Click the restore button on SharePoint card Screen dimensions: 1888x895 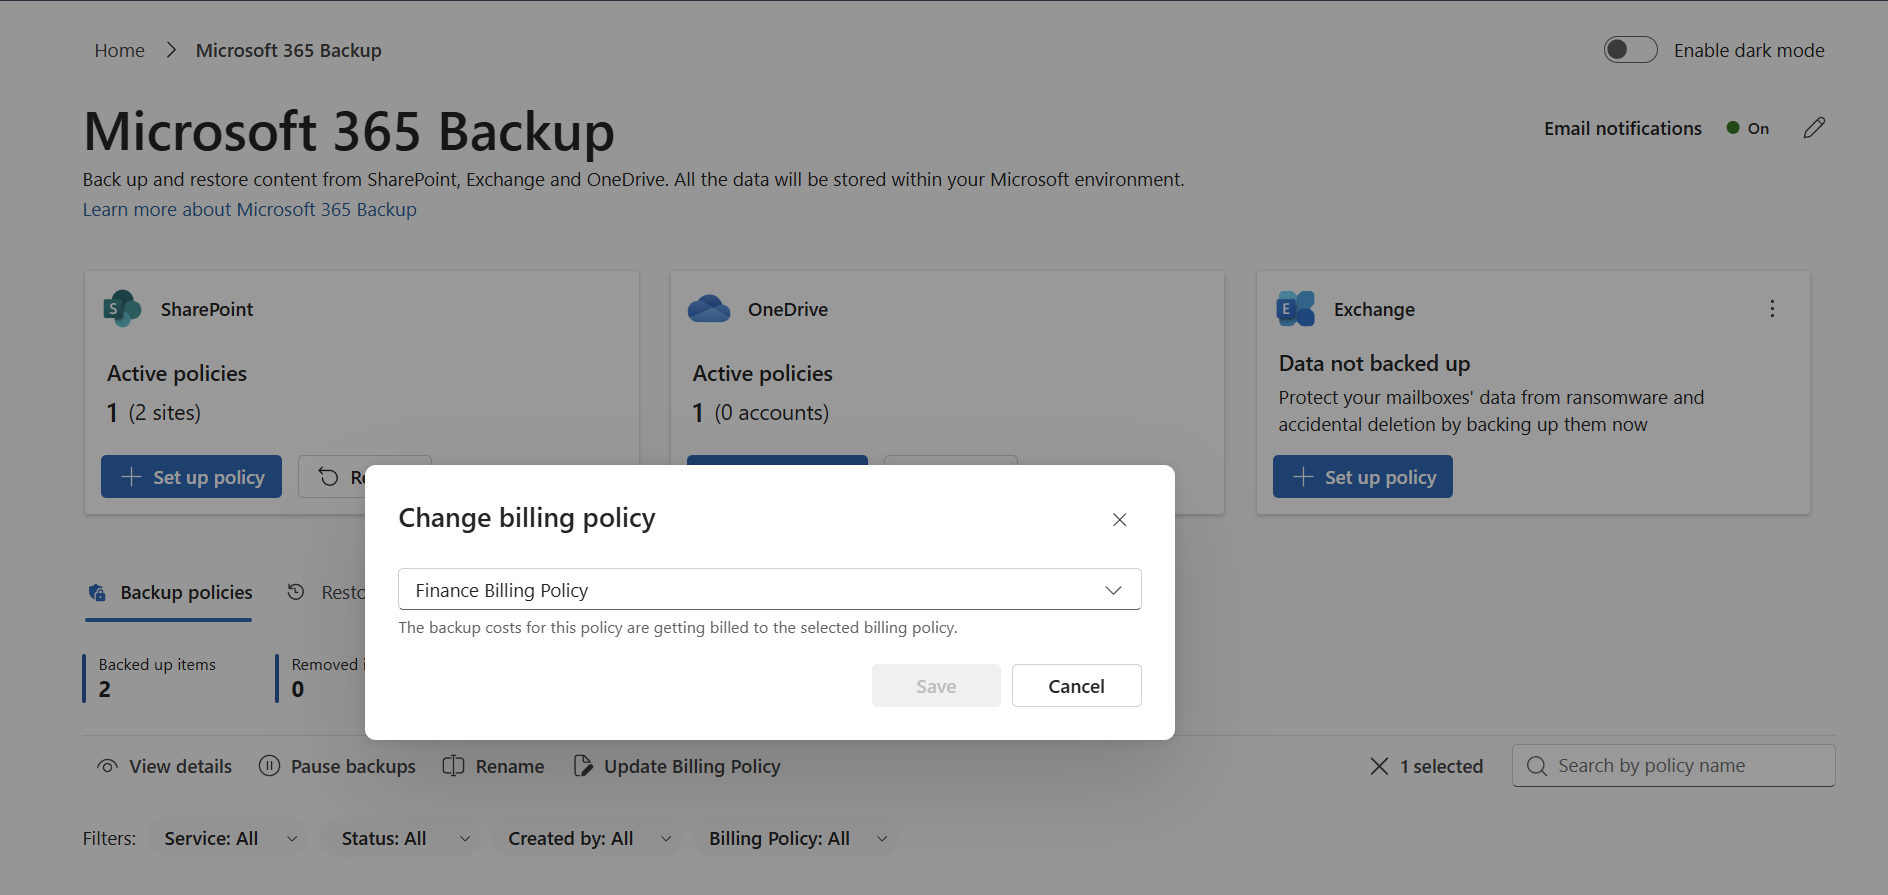[332, 477]
